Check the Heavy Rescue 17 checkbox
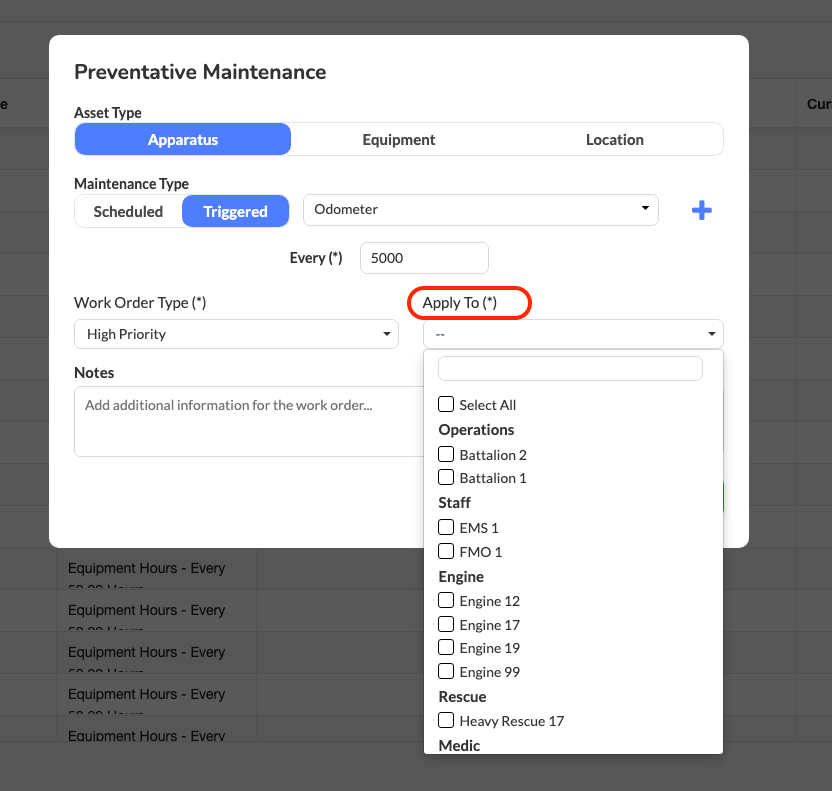The image size is (832, 791). click(446, 720)
